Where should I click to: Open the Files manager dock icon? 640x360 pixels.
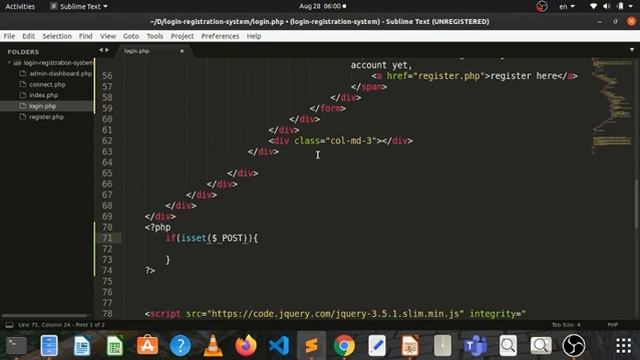[x=49, y=345]
